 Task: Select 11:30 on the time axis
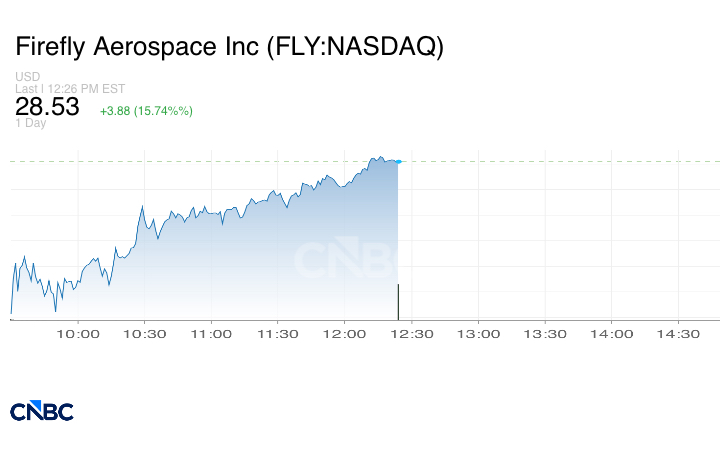278,334
